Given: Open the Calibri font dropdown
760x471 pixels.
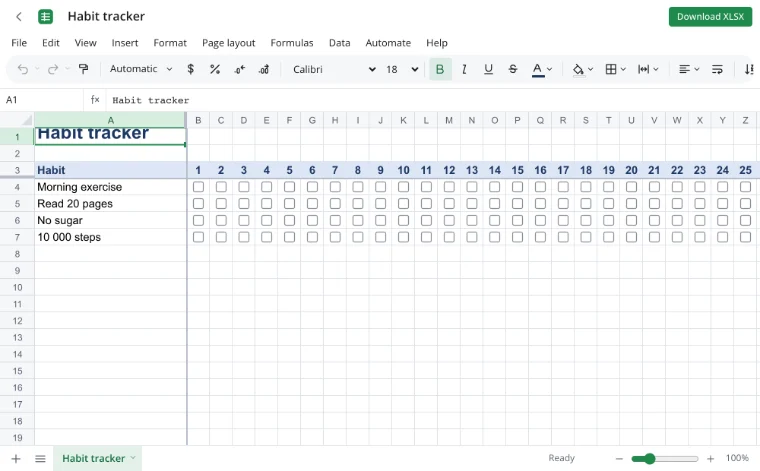Looking at the screenshot, I should point(334,69).
